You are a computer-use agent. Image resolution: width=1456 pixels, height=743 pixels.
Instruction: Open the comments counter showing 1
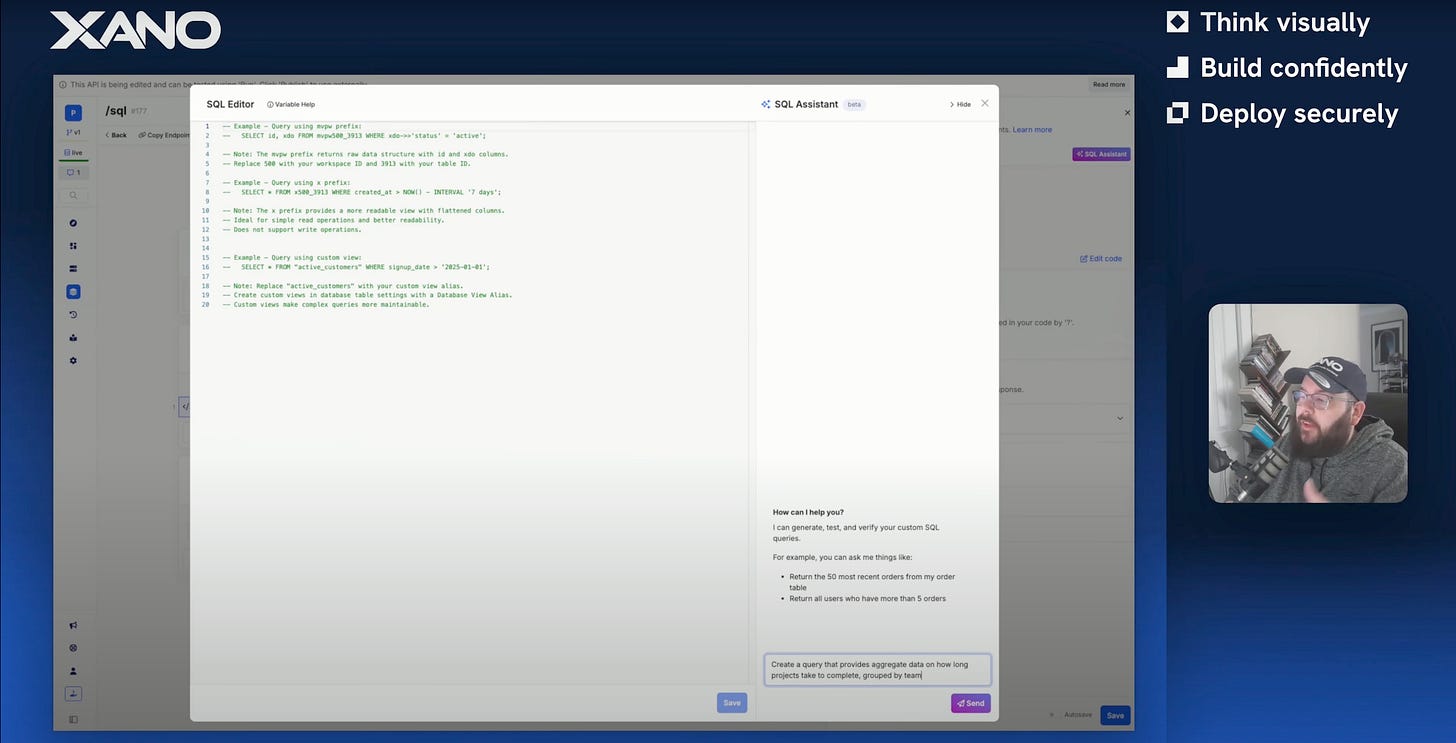73,172
